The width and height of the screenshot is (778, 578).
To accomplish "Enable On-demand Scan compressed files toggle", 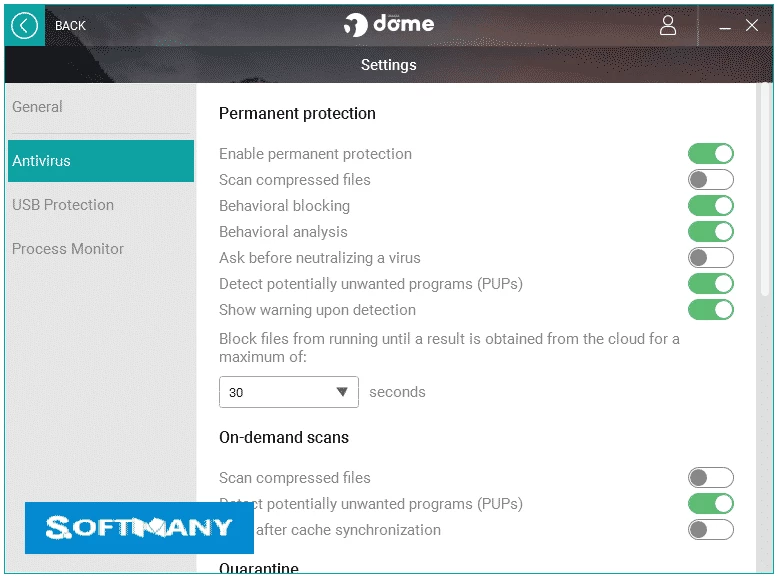I will pos(710,478).
